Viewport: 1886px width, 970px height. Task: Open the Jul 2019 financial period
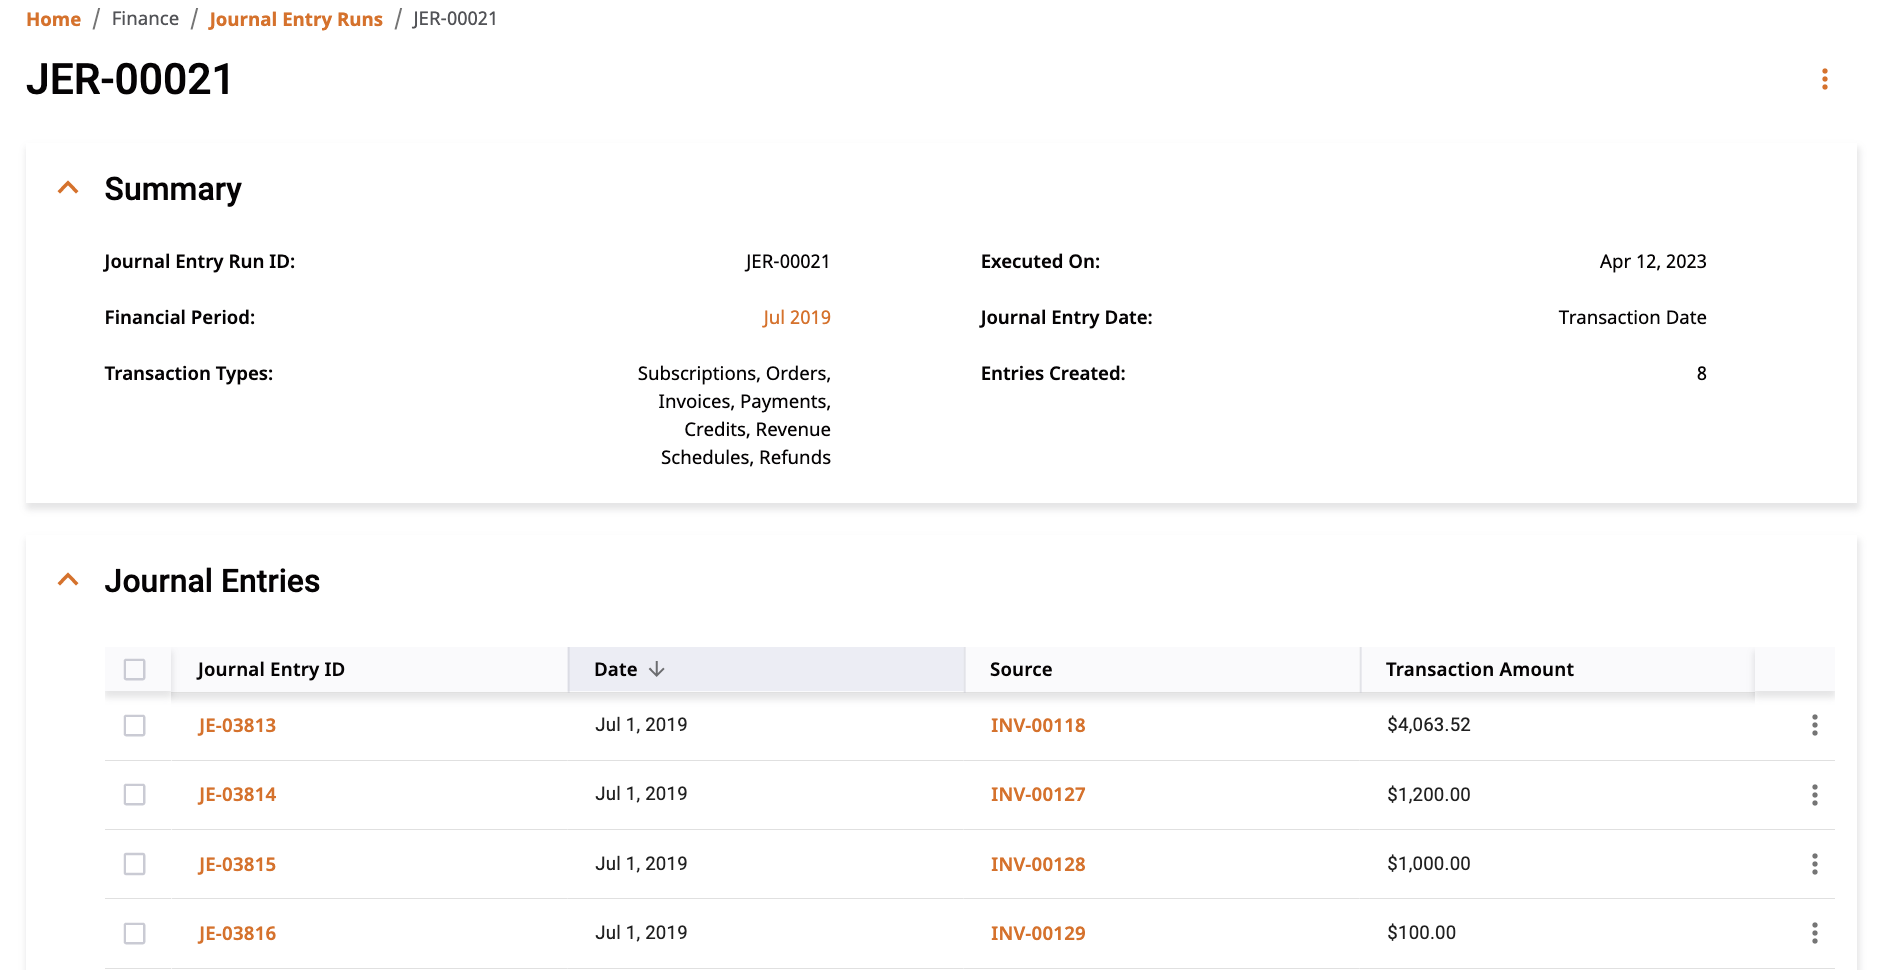[x=796, y=317]
